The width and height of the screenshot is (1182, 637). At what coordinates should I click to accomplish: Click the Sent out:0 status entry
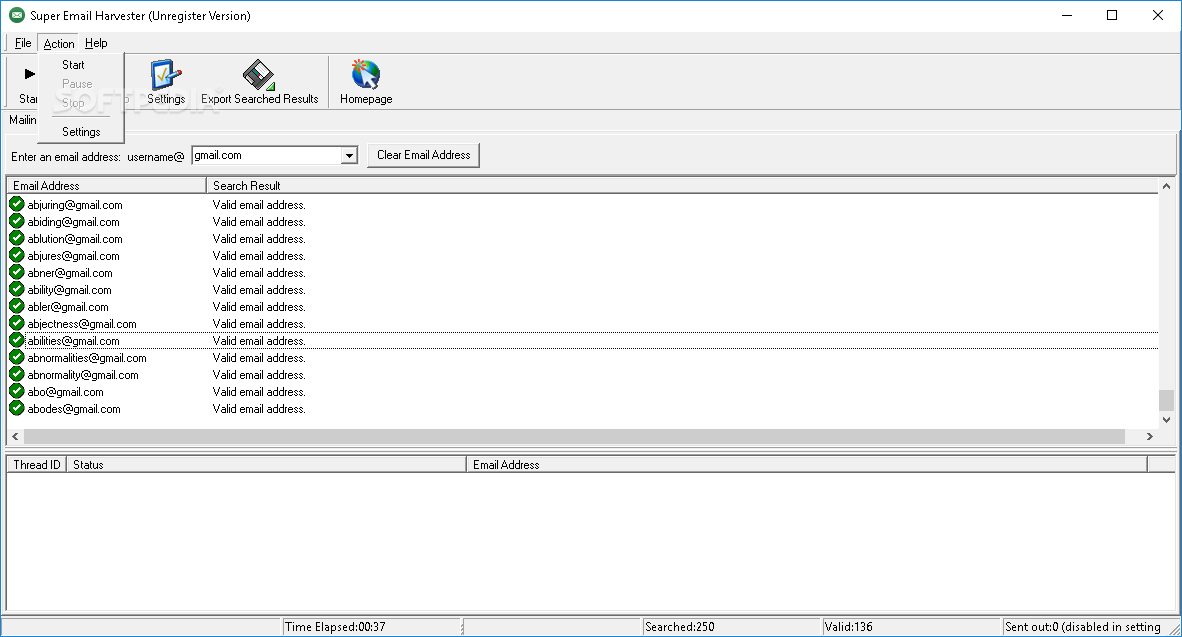pos(1086,626)
